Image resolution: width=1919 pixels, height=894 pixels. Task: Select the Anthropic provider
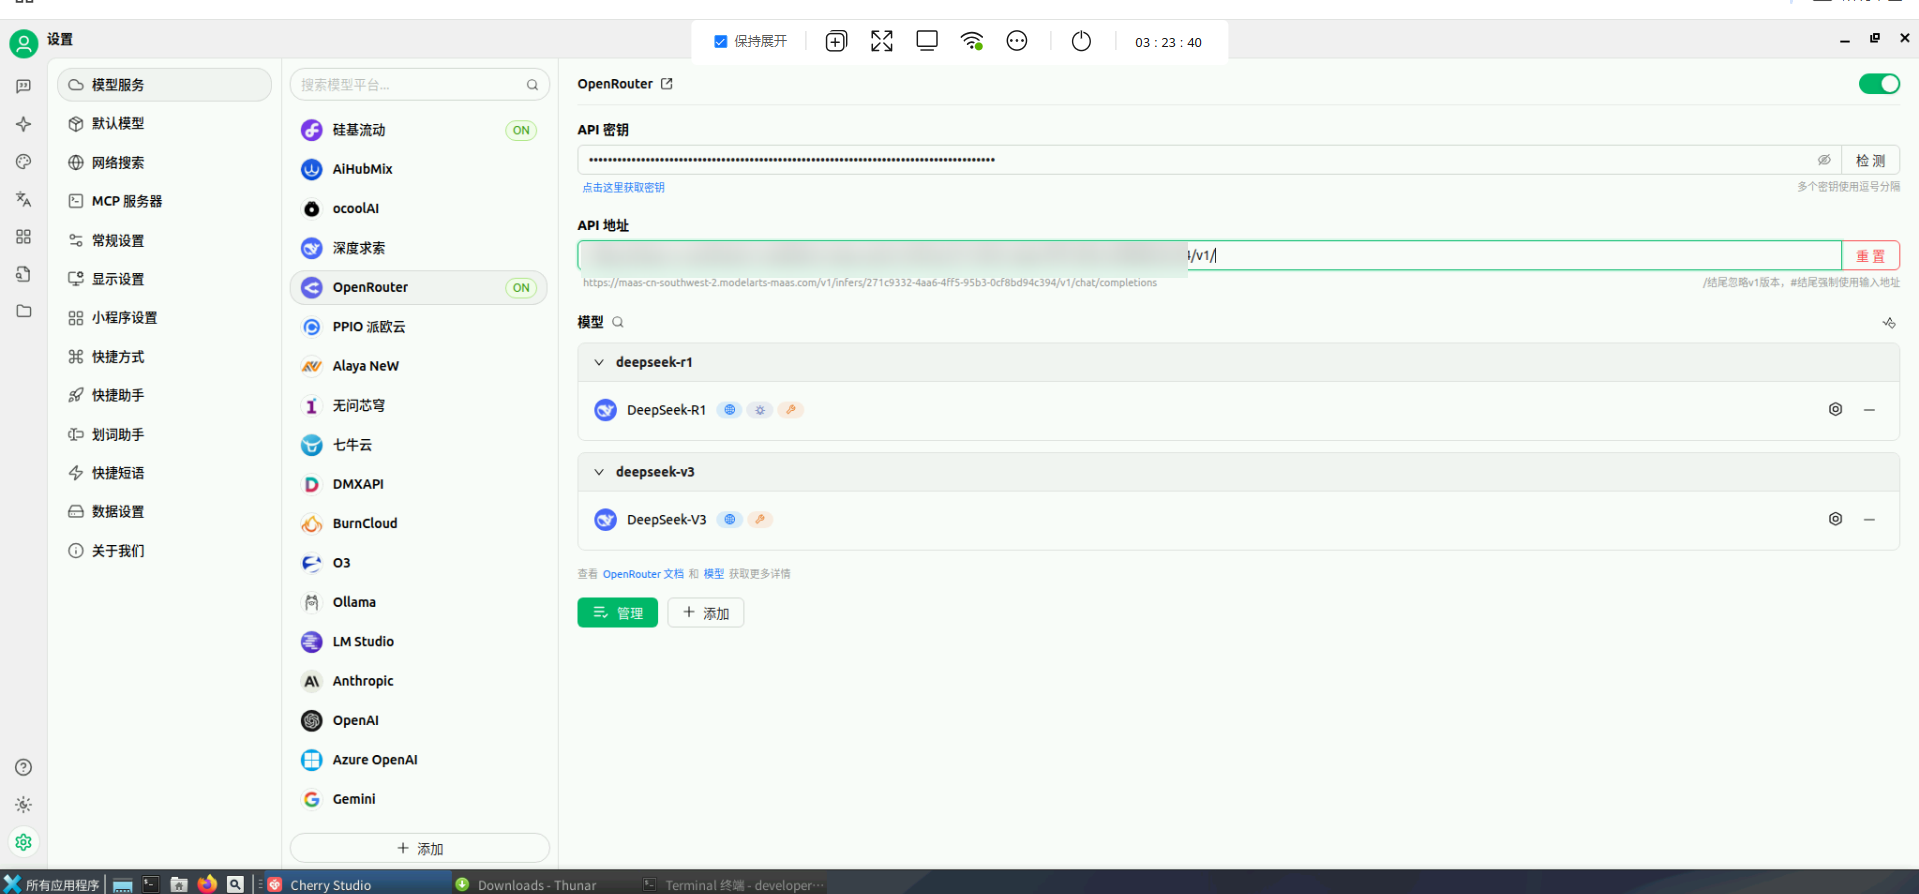click(x=419, y=681)
